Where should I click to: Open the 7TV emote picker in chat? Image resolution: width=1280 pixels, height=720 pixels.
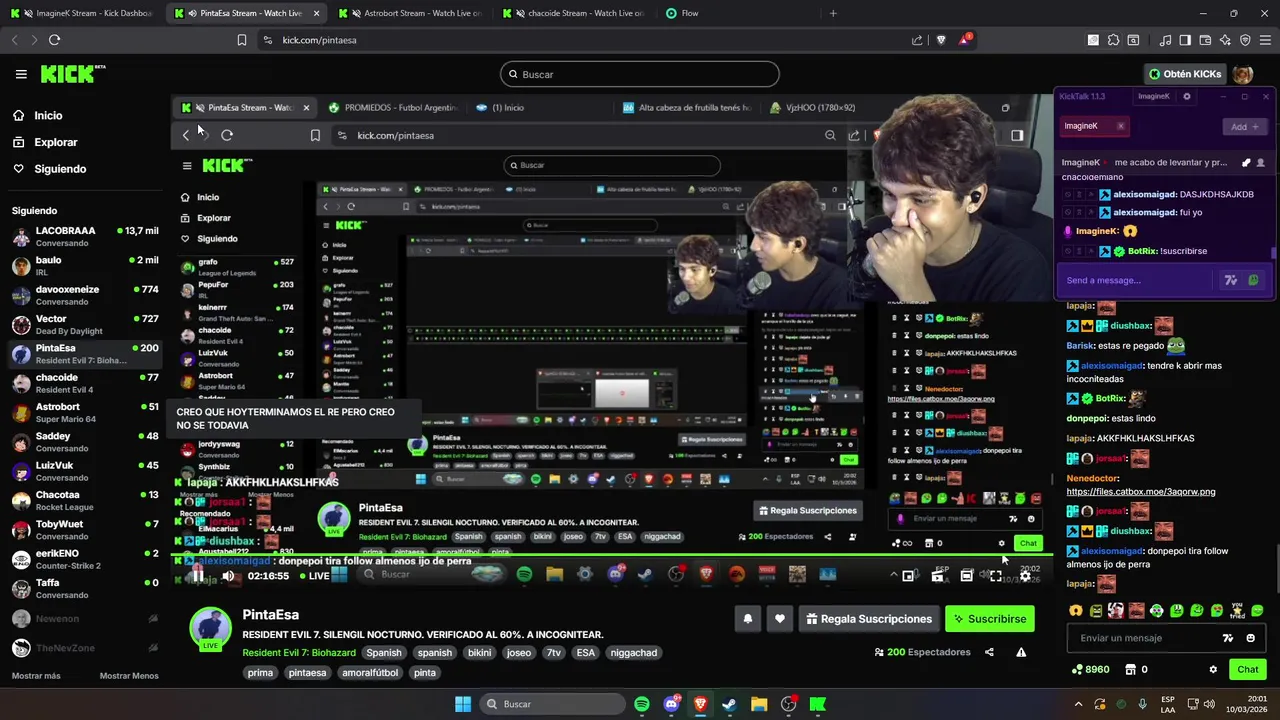point(1228,638)
